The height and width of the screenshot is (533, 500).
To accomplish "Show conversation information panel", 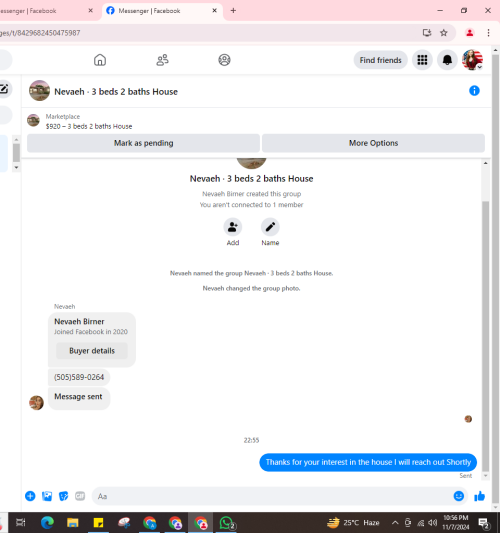I will click(x=474, y=91).
